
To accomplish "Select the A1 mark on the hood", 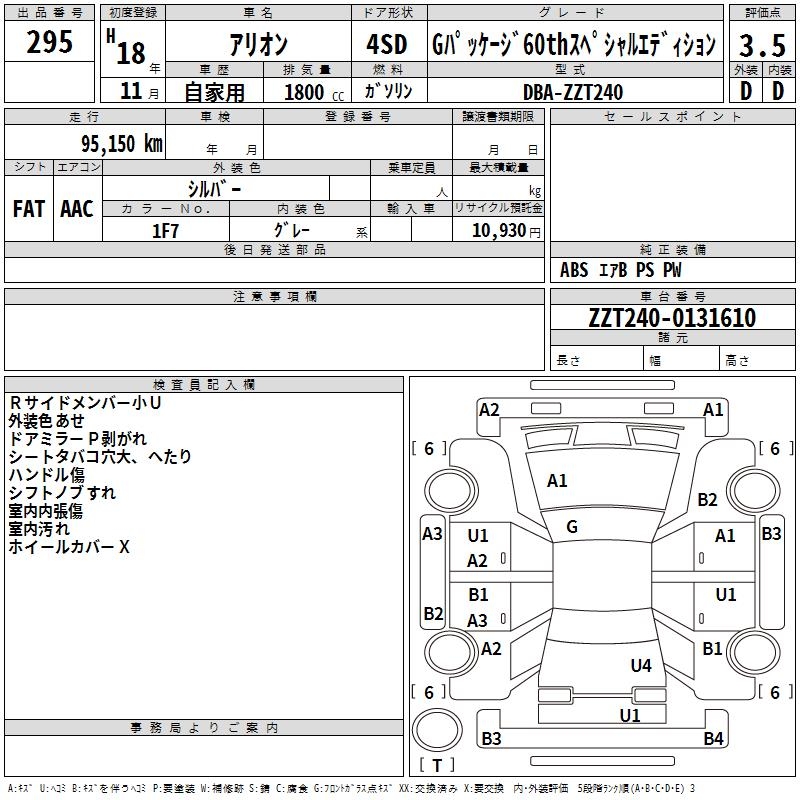I will [x=557, y=481].
